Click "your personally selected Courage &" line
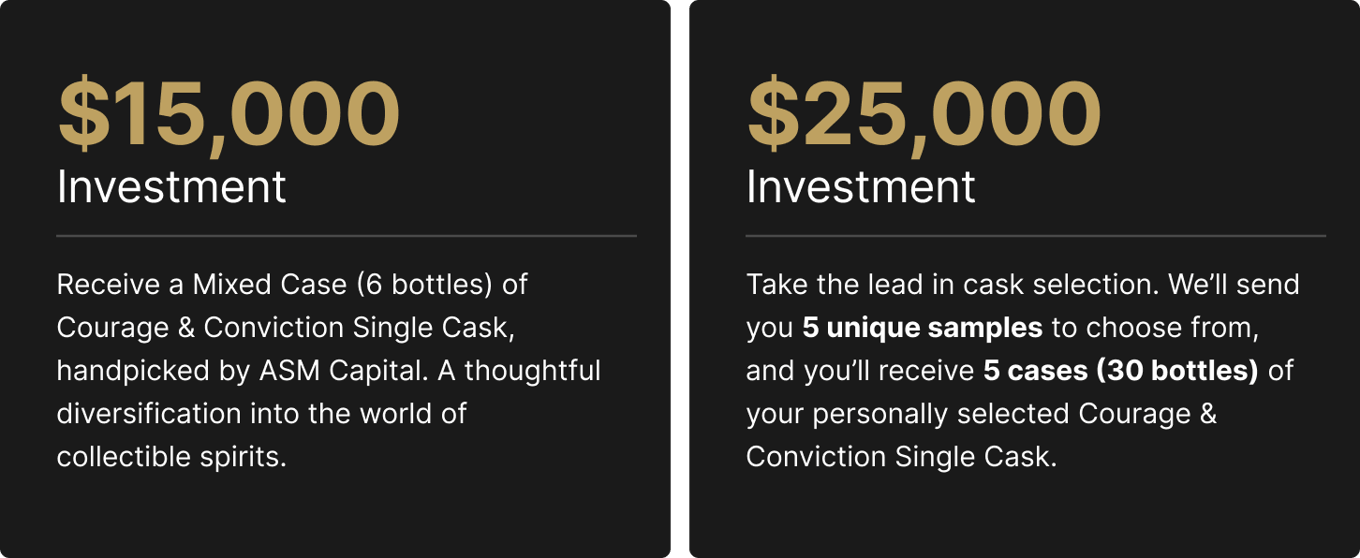1360x558 pixels. point(982,414)
